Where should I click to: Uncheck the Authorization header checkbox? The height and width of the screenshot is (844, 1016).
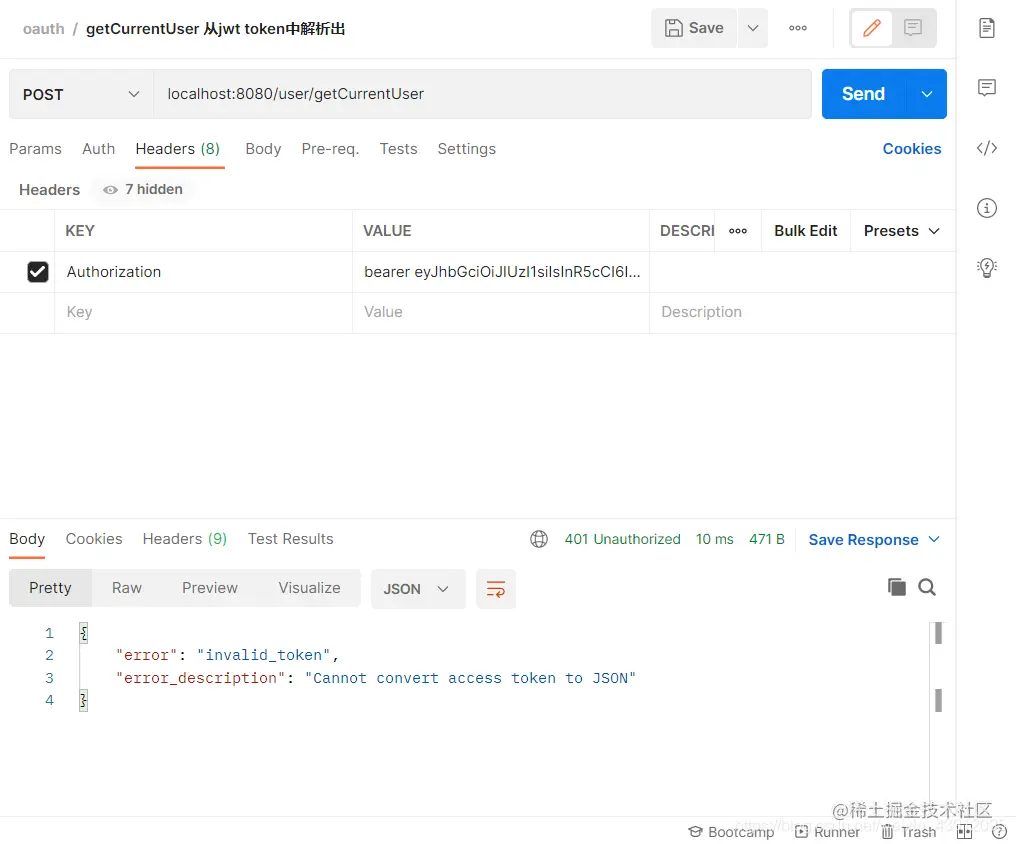[38, 271]
